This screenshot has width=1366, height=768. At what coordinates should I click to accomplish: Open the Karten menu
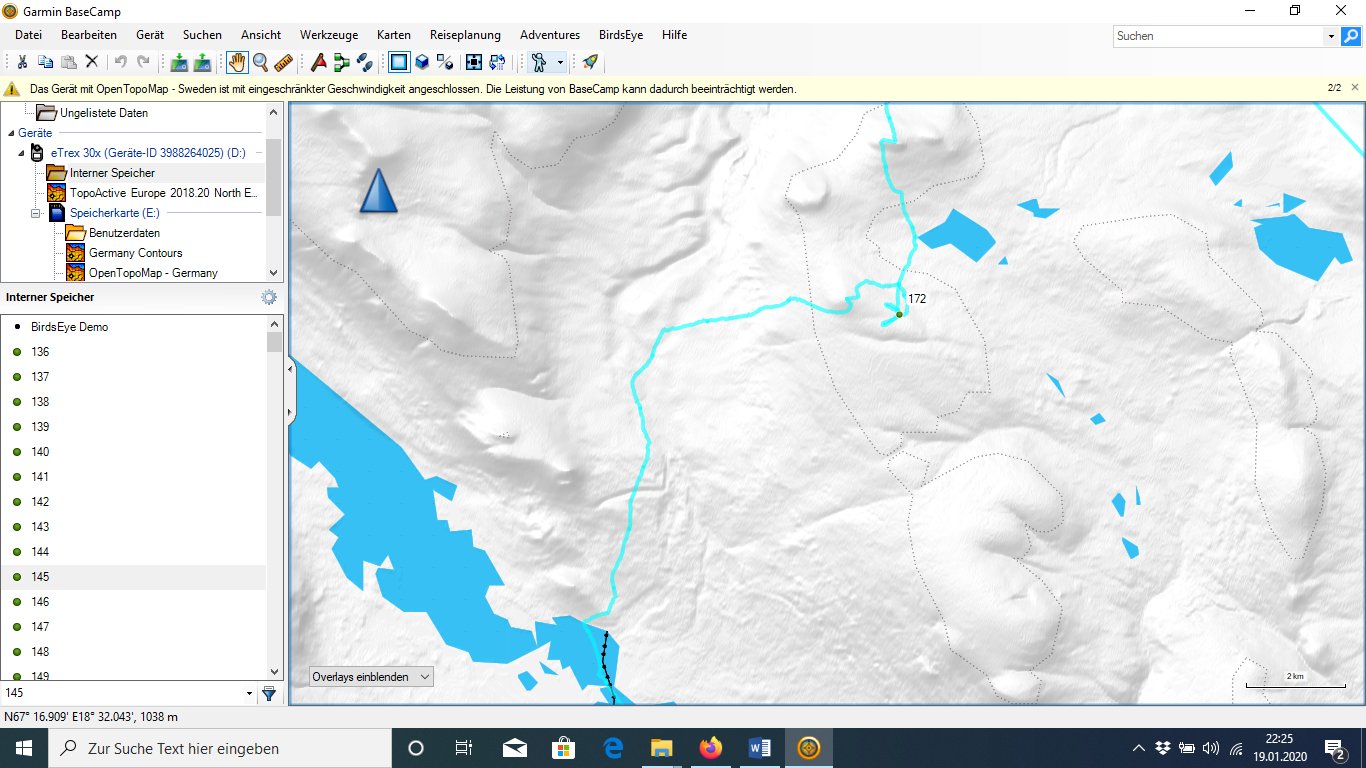[394, 35]
